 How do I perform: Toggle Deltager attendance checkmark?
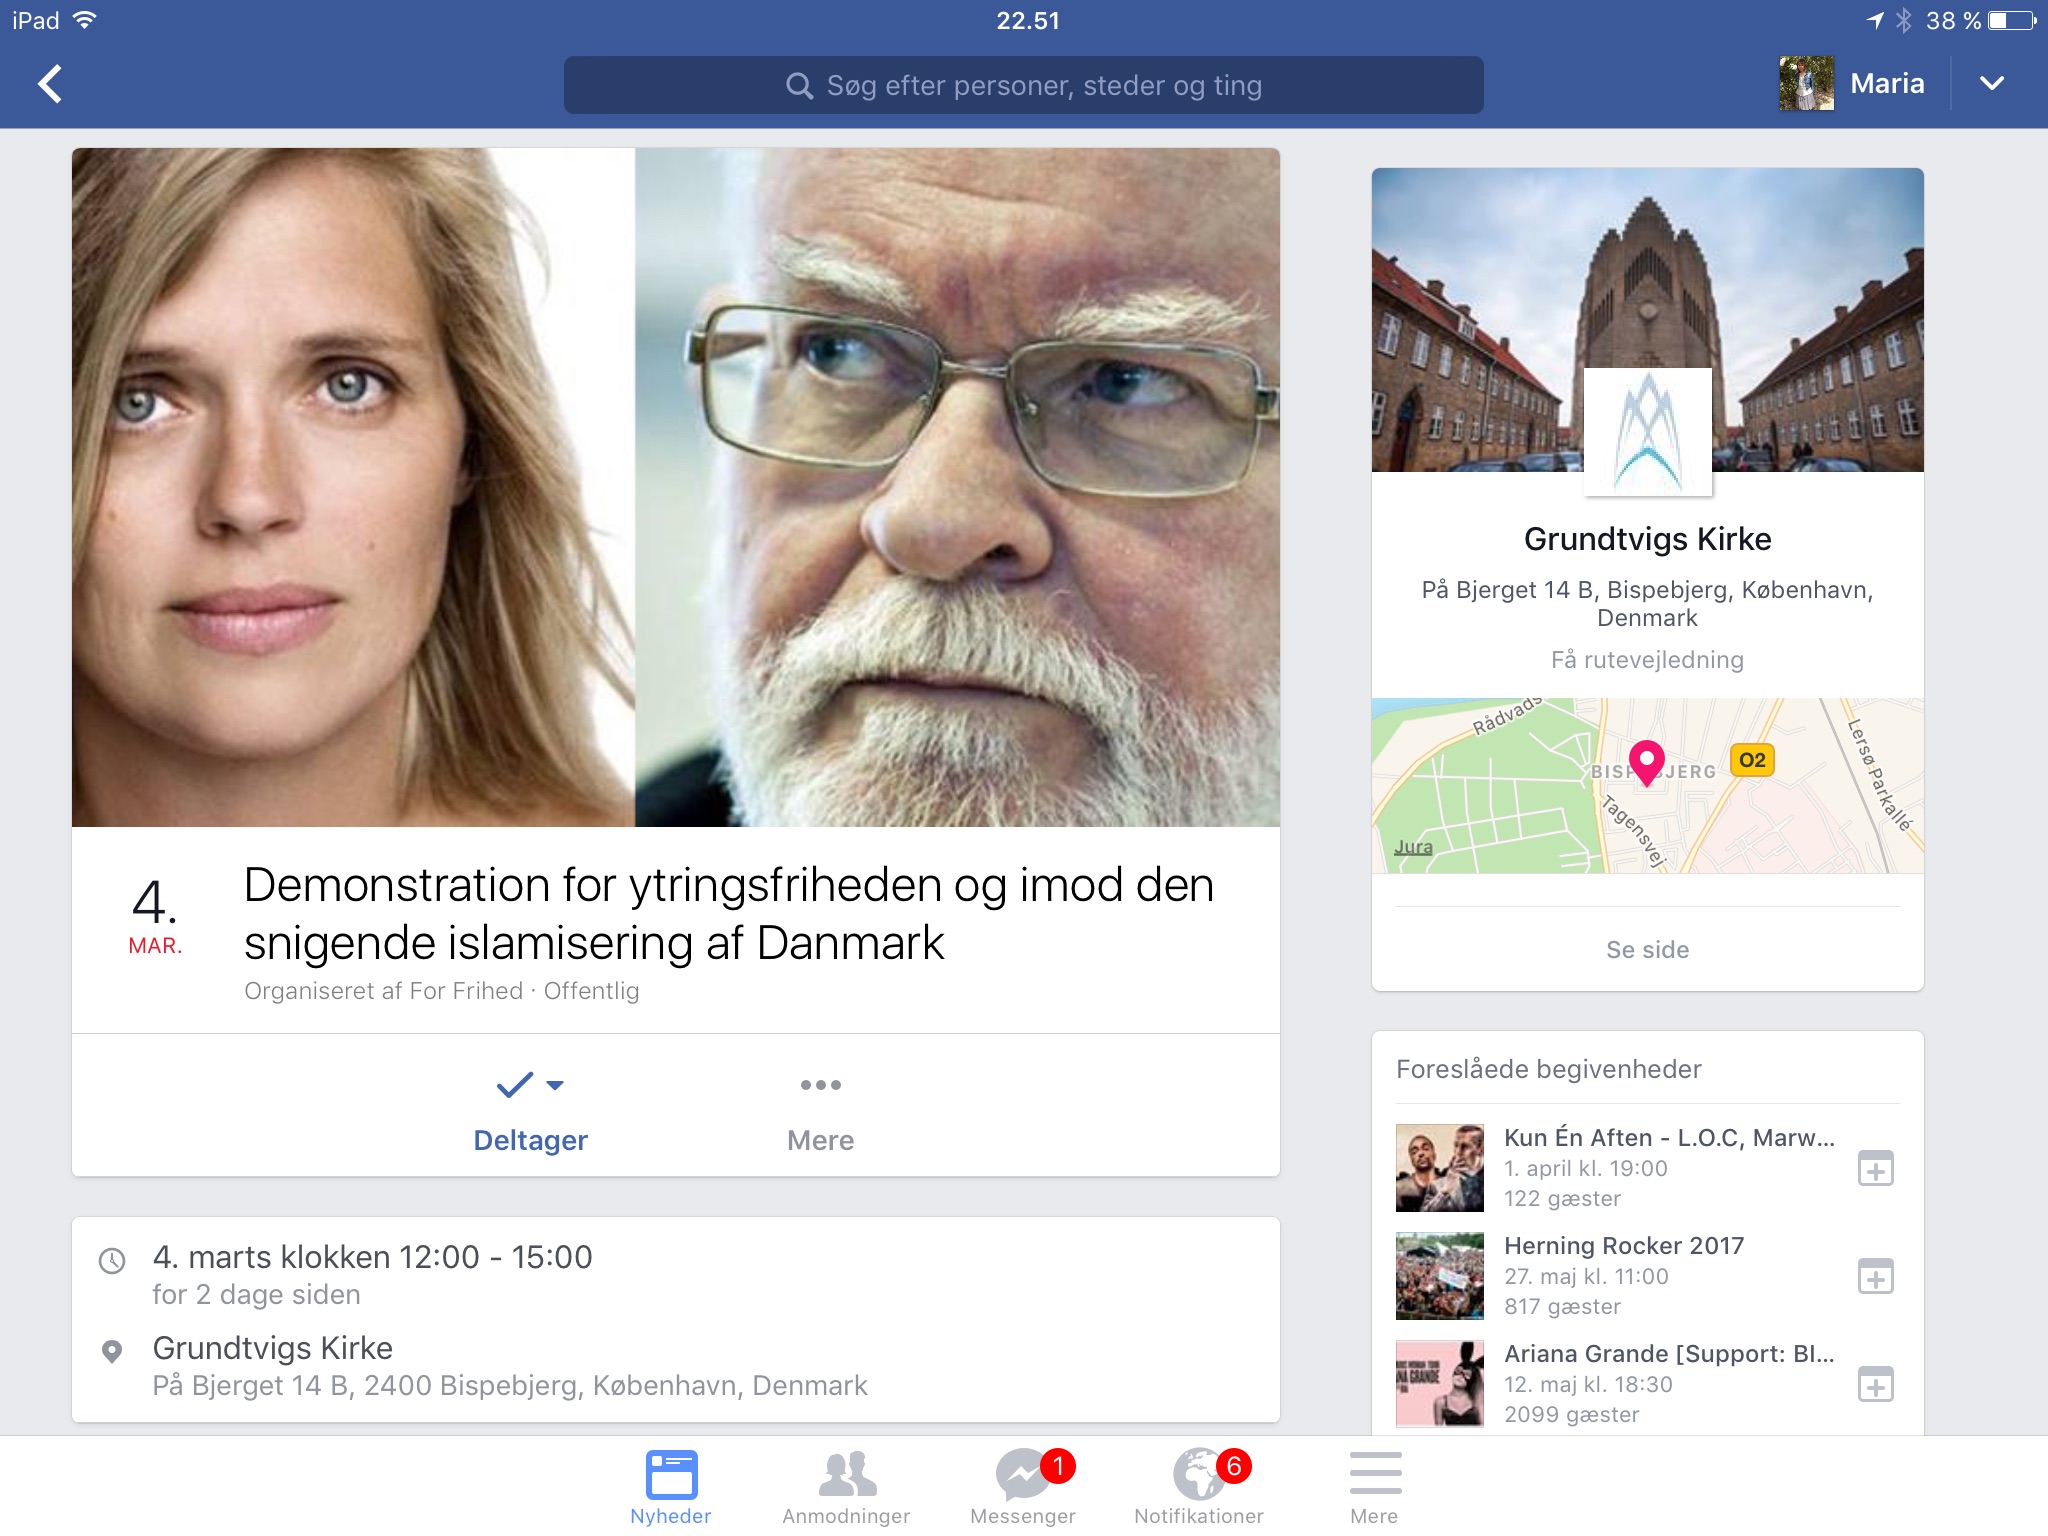(x=515, y=1085)
